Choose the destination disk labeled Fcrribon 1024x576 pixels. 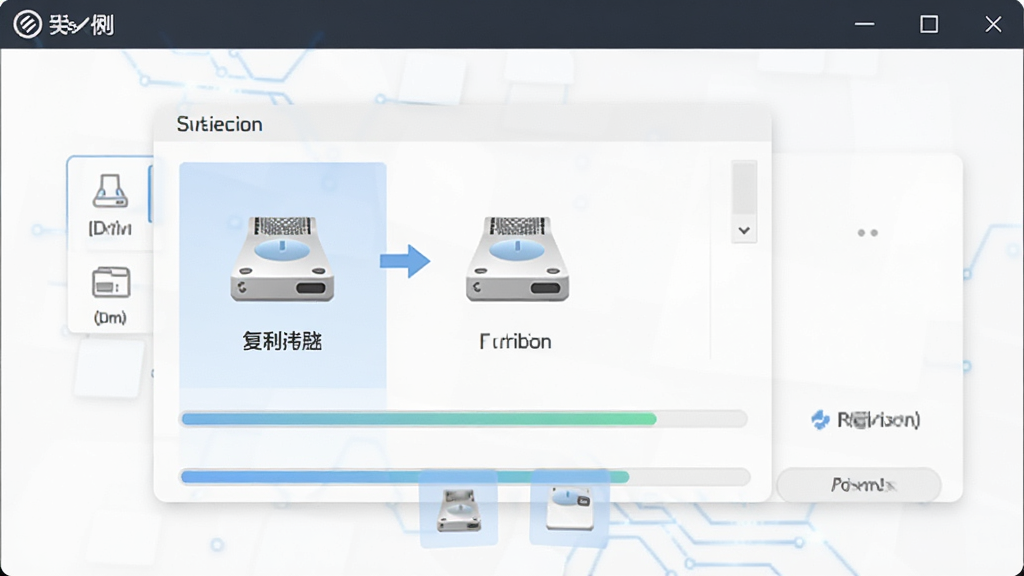click(x=517, y=259)
